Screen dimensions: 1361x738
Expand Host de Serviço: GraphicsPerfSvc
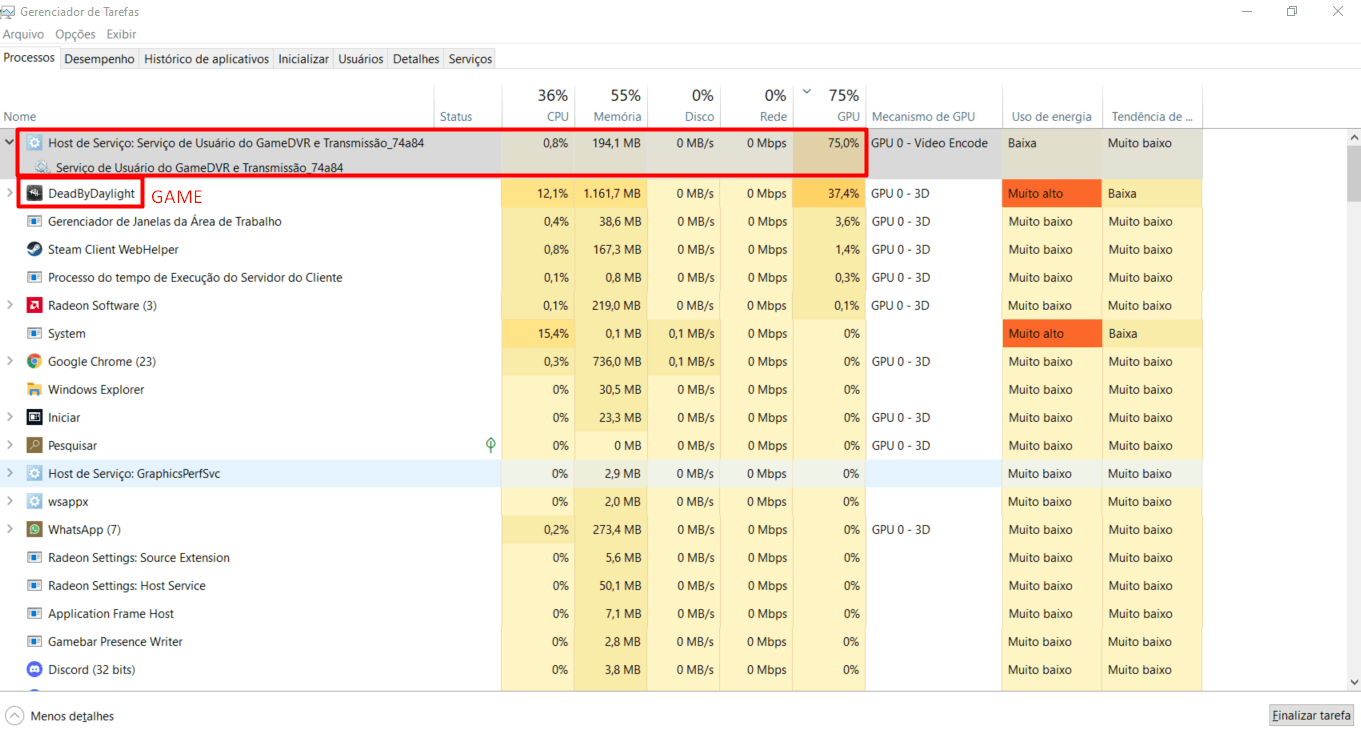tap(10, 473)
